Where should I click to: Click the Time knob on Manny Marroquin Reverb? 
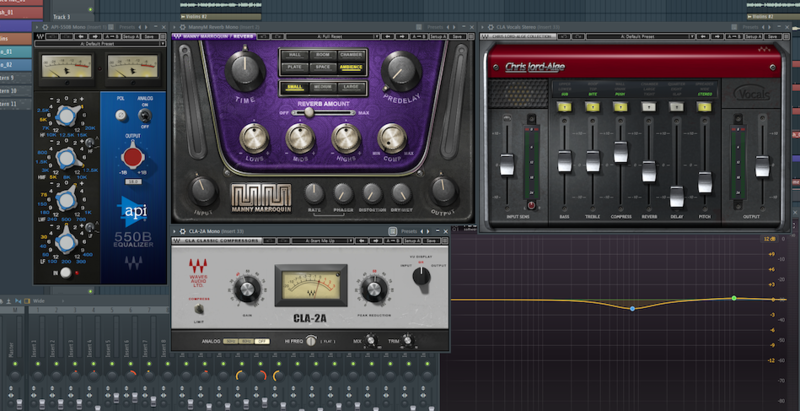point(245,70)
